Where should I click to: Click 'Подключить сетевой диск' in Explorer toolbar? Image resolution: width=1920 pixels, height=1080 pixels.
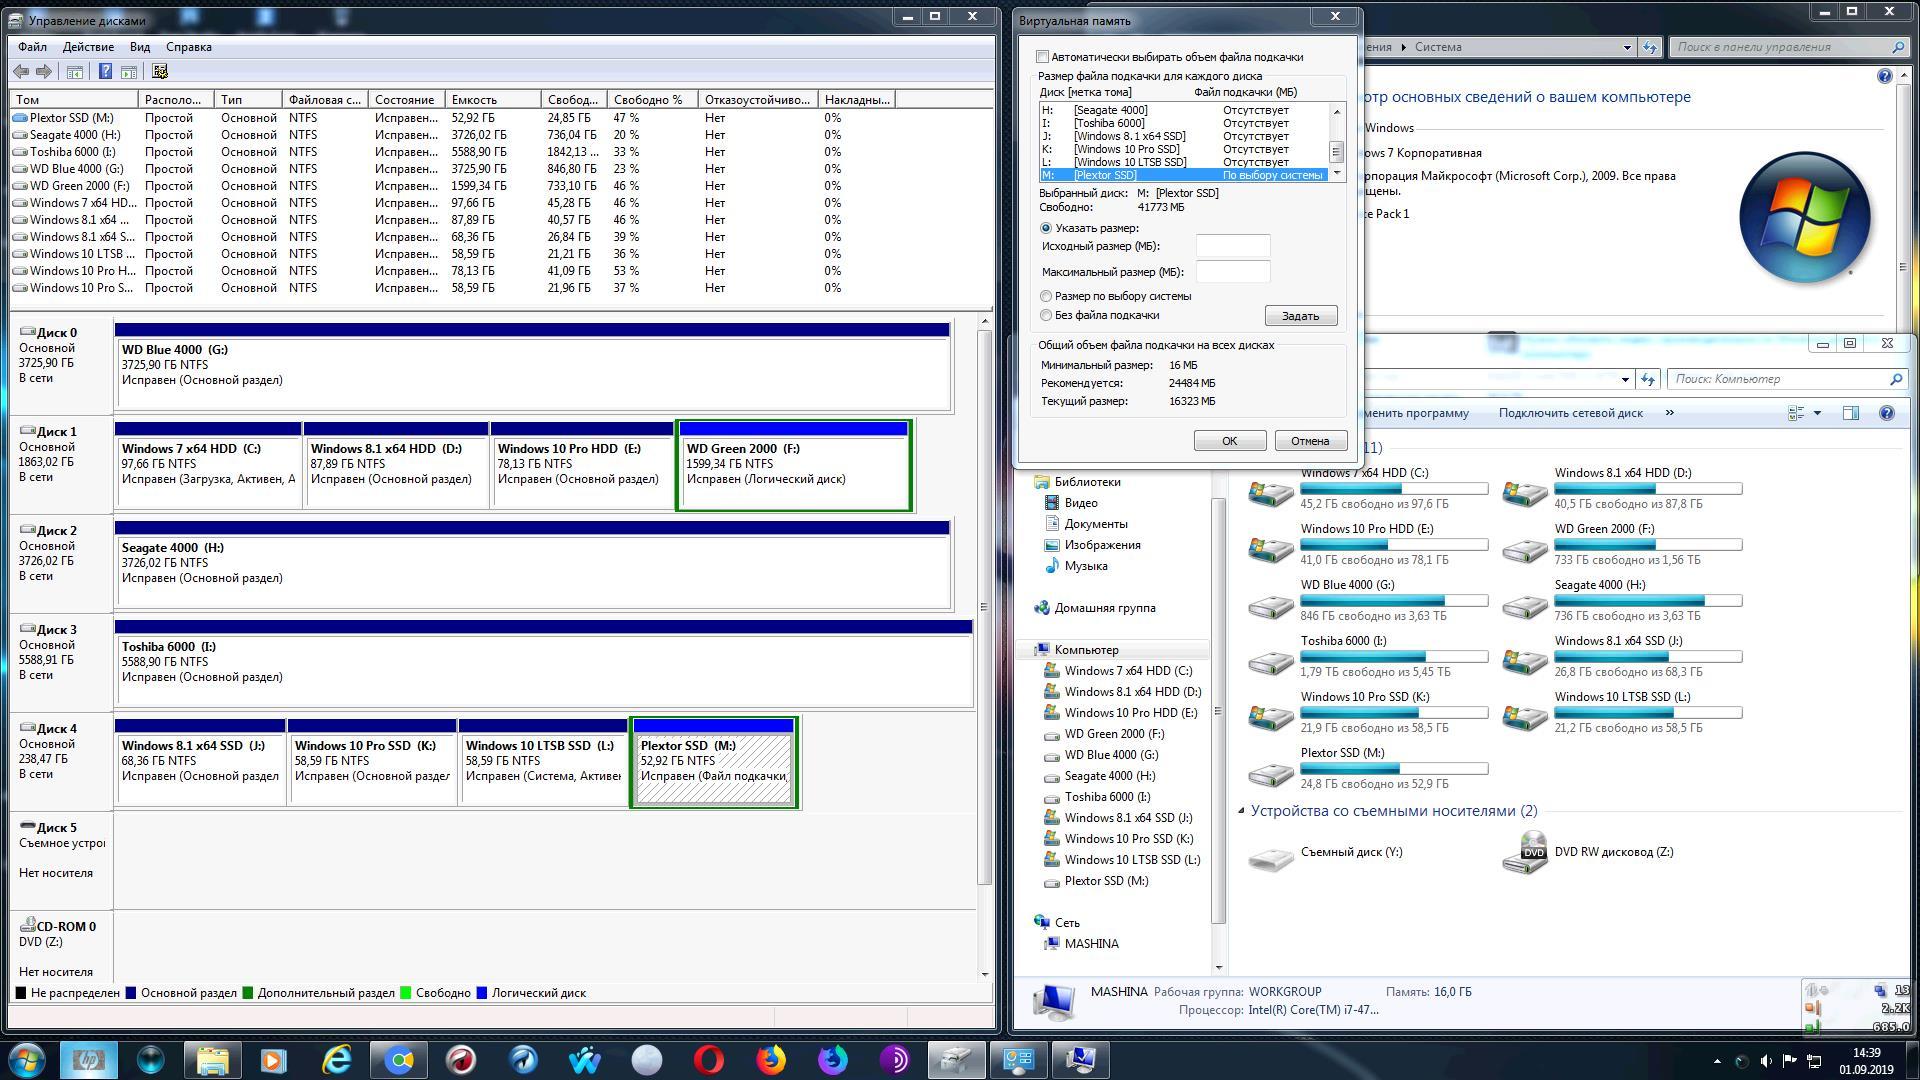pyautogui.click(x=1570, y=413)
